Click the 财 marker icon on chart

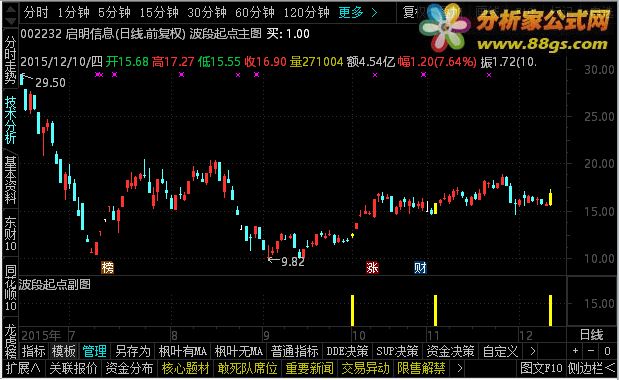pyautogui.click(x=420, y=268)
